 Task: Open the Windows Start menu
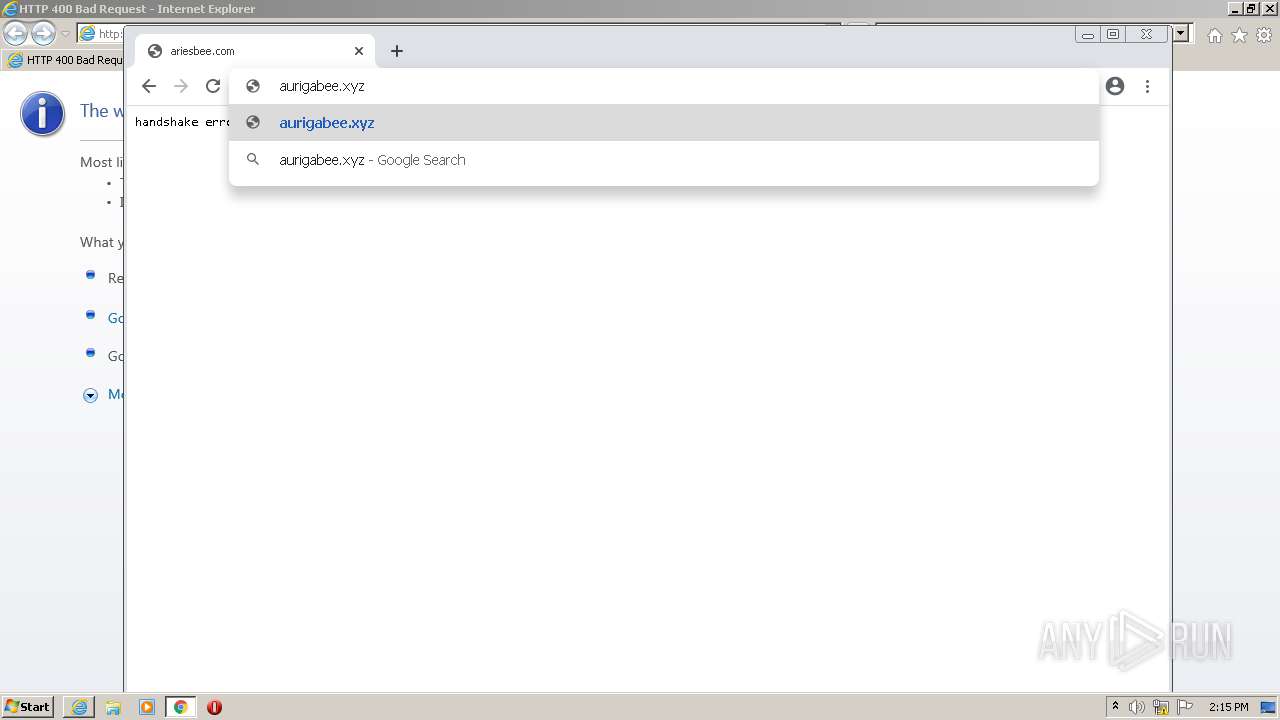28,707
